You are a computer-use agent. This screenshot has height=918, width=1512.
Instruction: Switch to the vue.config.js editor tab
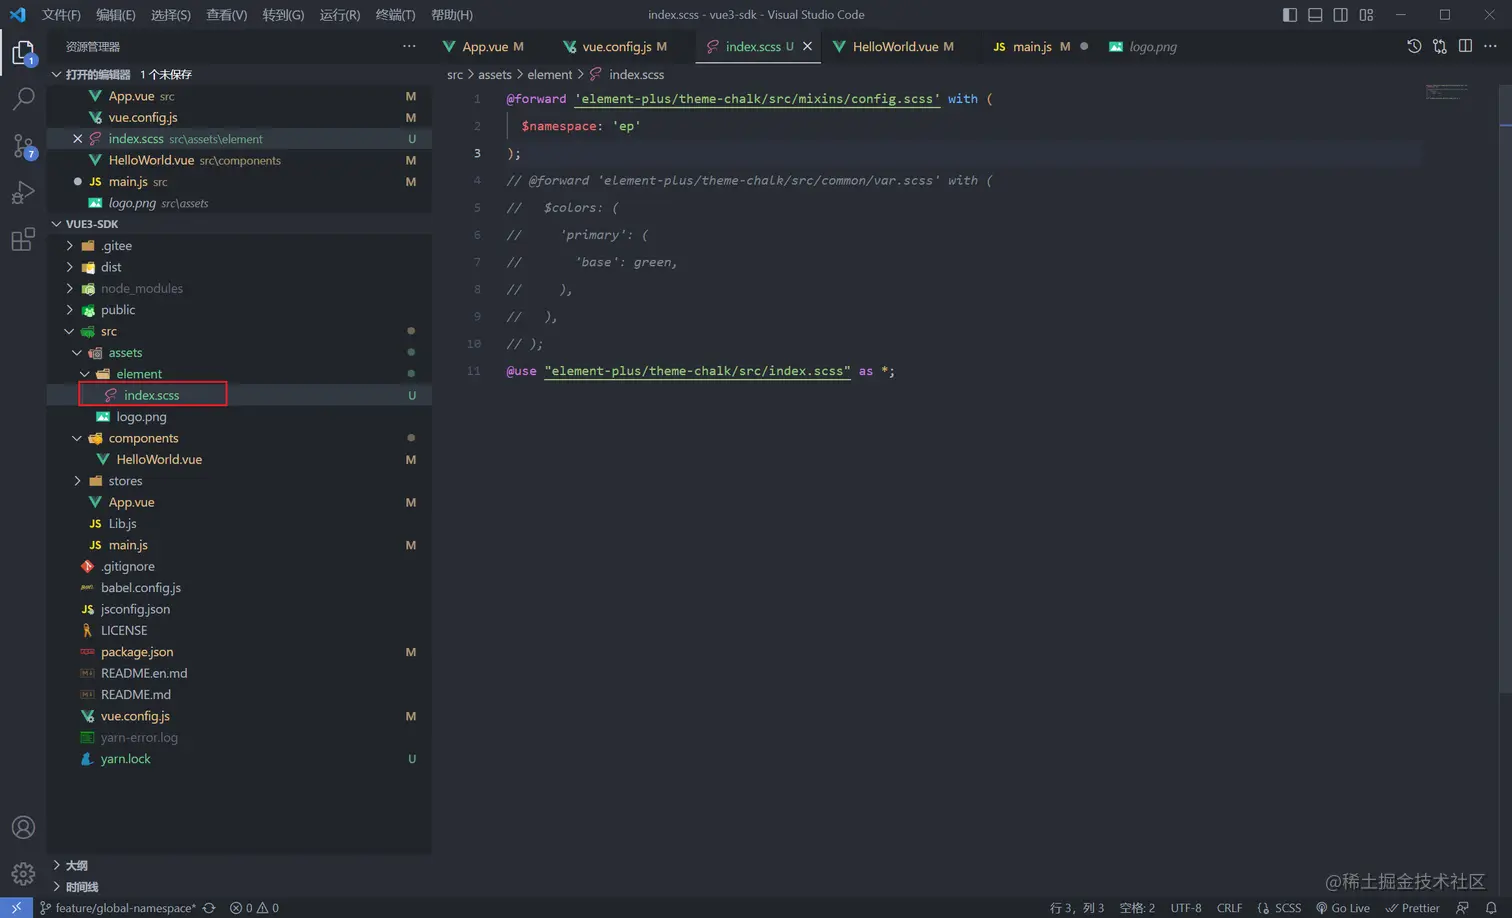coord(616,46)
